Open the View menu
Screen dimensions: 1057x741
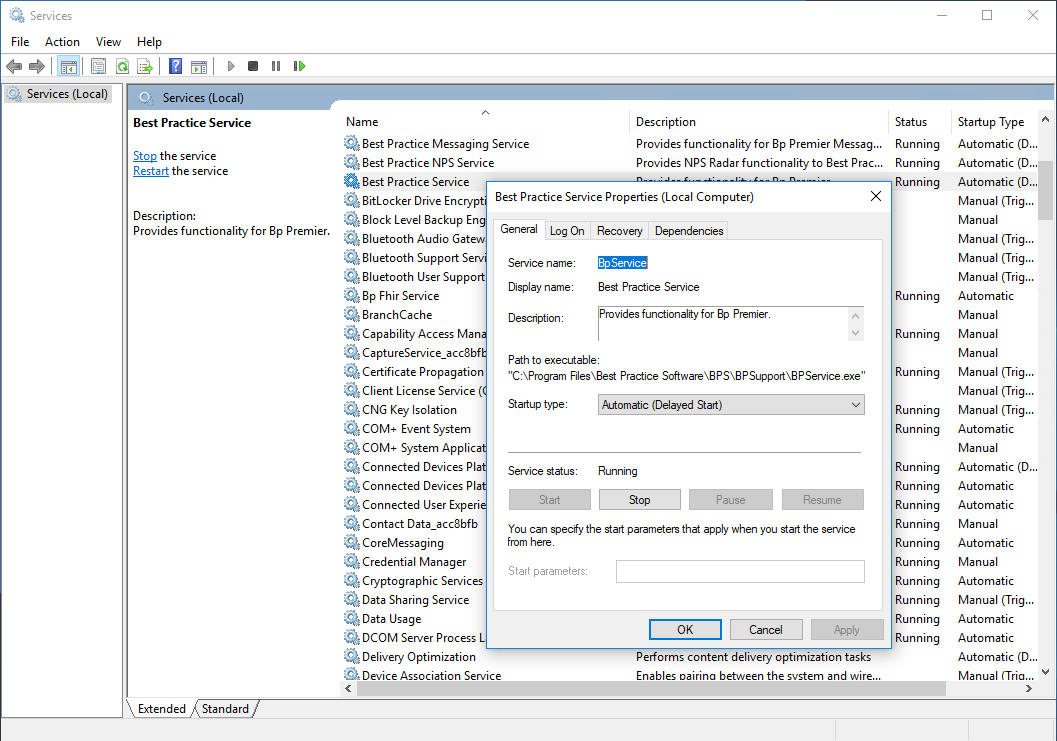(x=108, y=42)
